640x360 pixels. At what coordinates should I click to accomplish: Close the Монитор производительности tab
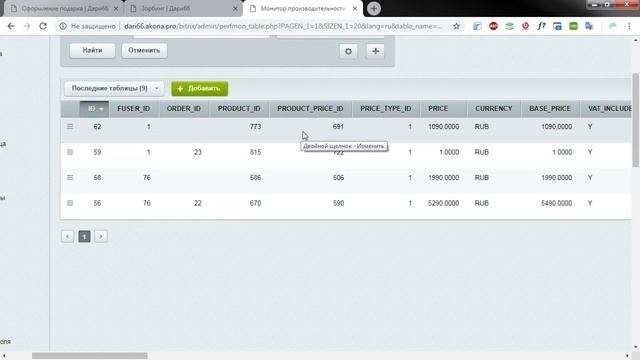point(355,8)
